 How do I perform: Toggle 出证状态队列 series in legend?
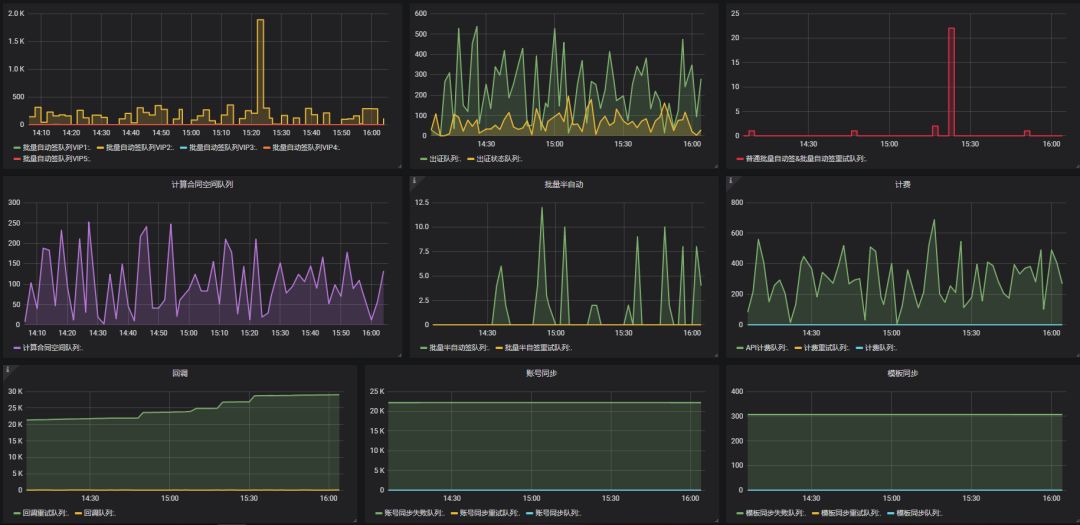coord(497,158)
